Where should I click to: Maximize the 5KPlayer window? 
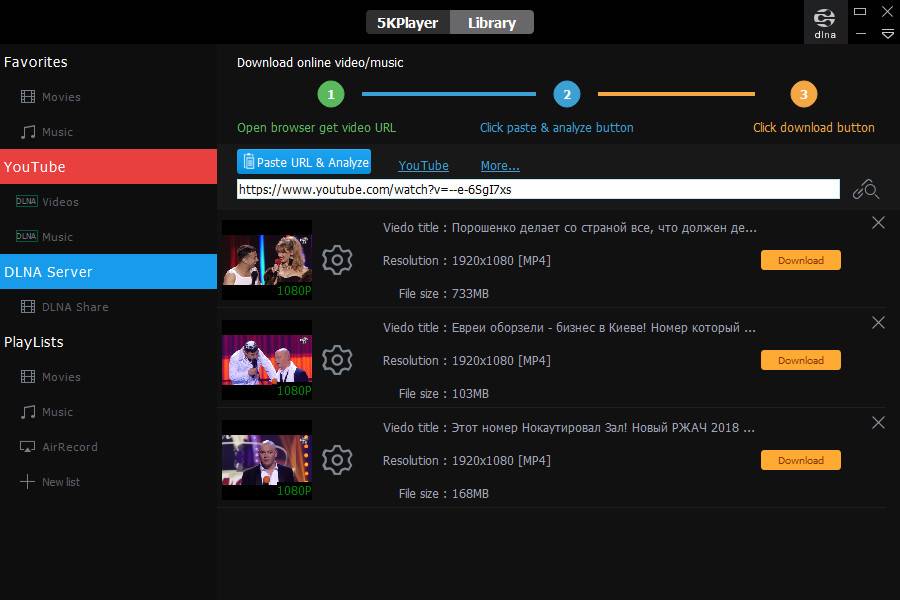click(860, 11)
